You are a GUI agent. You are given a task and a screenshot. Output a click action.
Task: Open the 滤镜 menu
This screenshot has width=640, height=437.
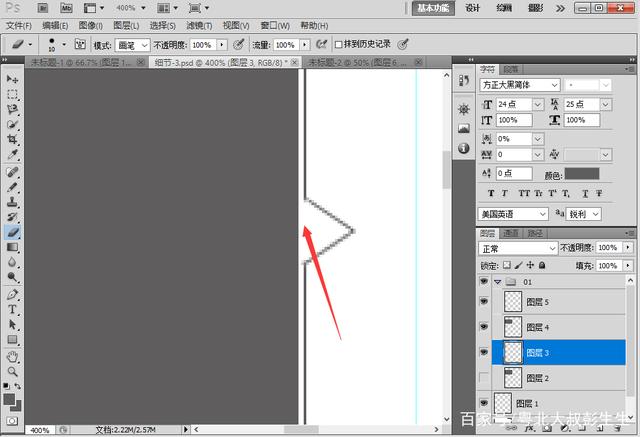(199, 26)
